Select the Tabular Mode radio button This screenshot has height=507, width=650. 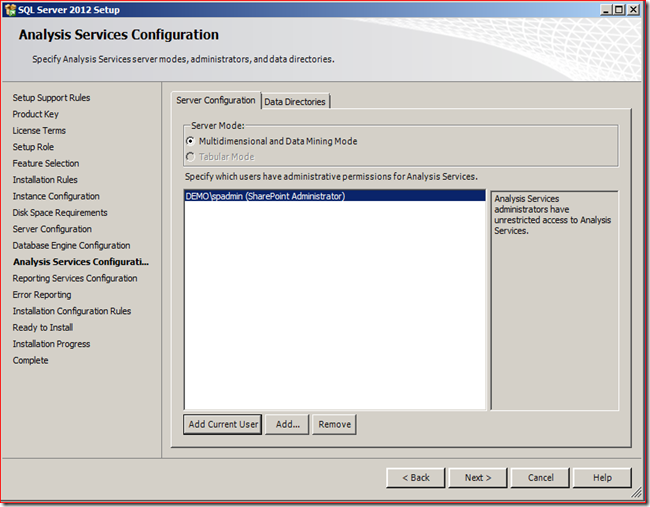pyautogui.click(x=190, y=157)
